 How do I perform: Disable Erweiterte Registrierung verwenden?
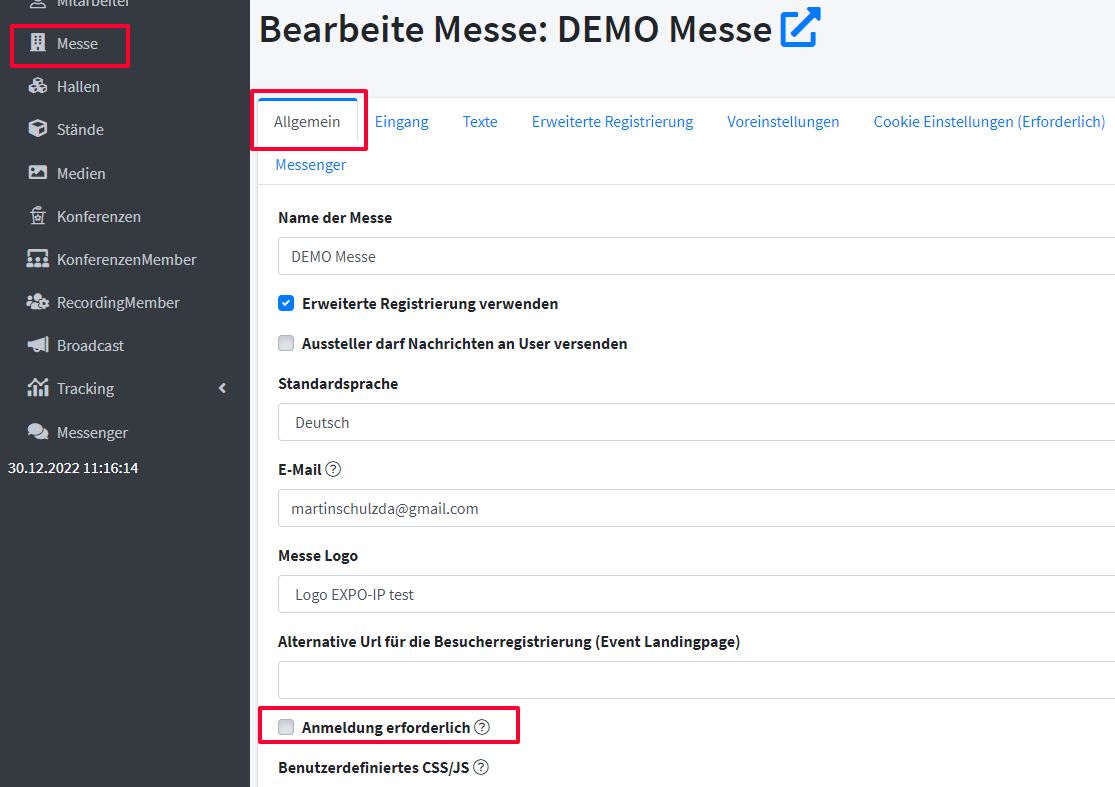tap(286, 302)
